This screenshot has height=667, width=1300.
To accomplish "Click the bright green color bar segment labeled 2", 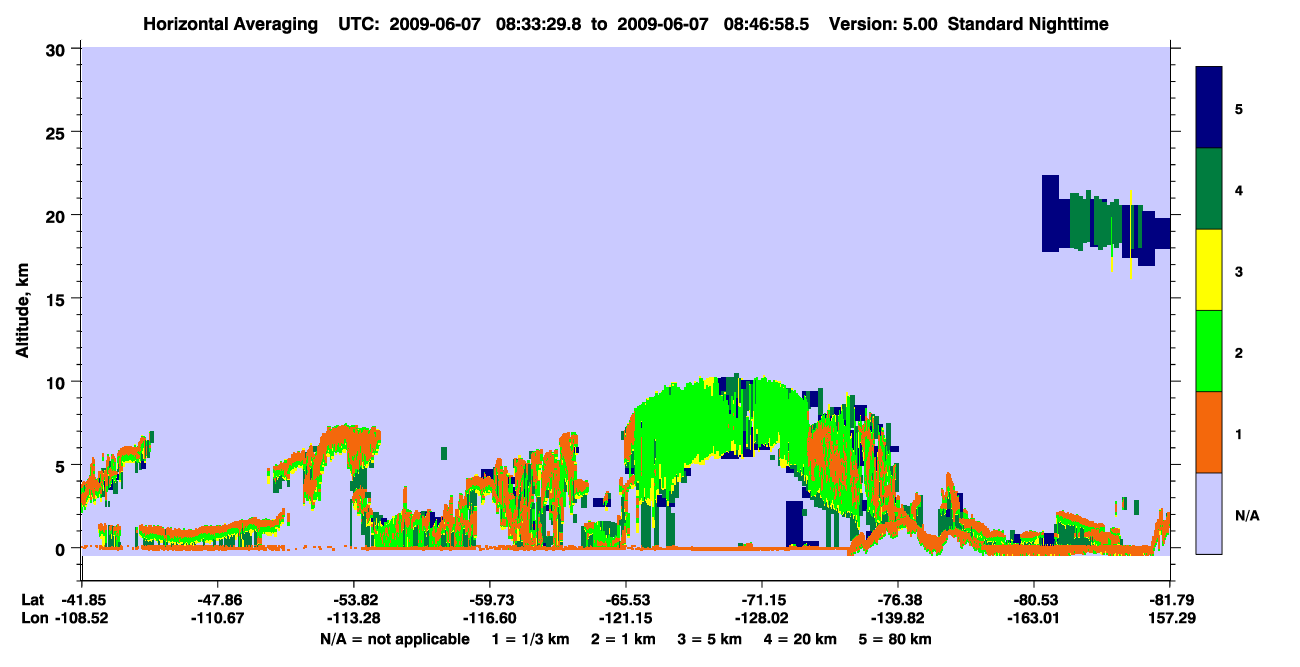I will (x=1209, y=351).
